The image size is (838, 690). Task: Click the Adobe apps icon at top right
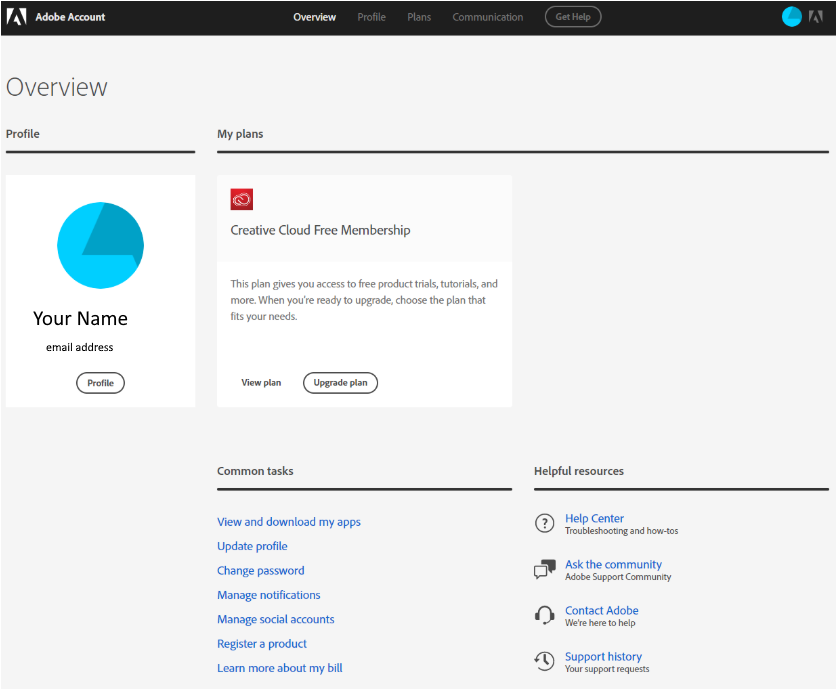tap(816, 17)
